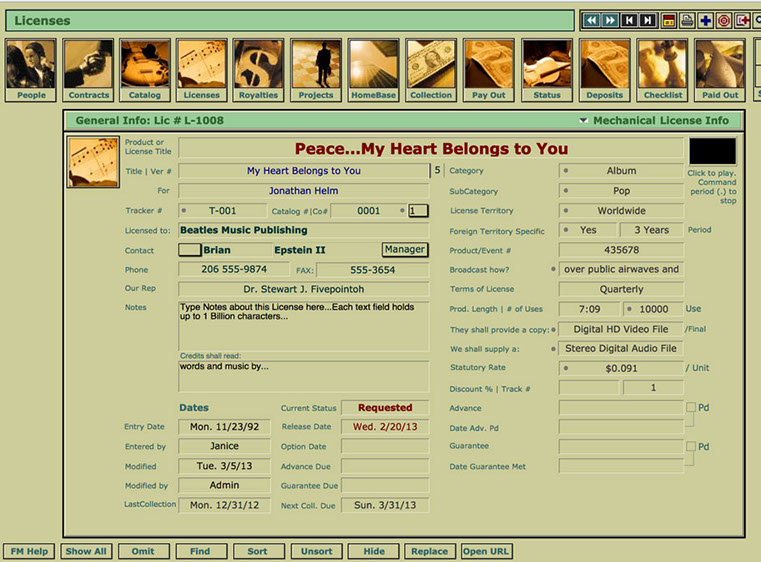This screenshot has height=562, width=761.
Task: Go to HomeBase
Action: click(373, 70)
